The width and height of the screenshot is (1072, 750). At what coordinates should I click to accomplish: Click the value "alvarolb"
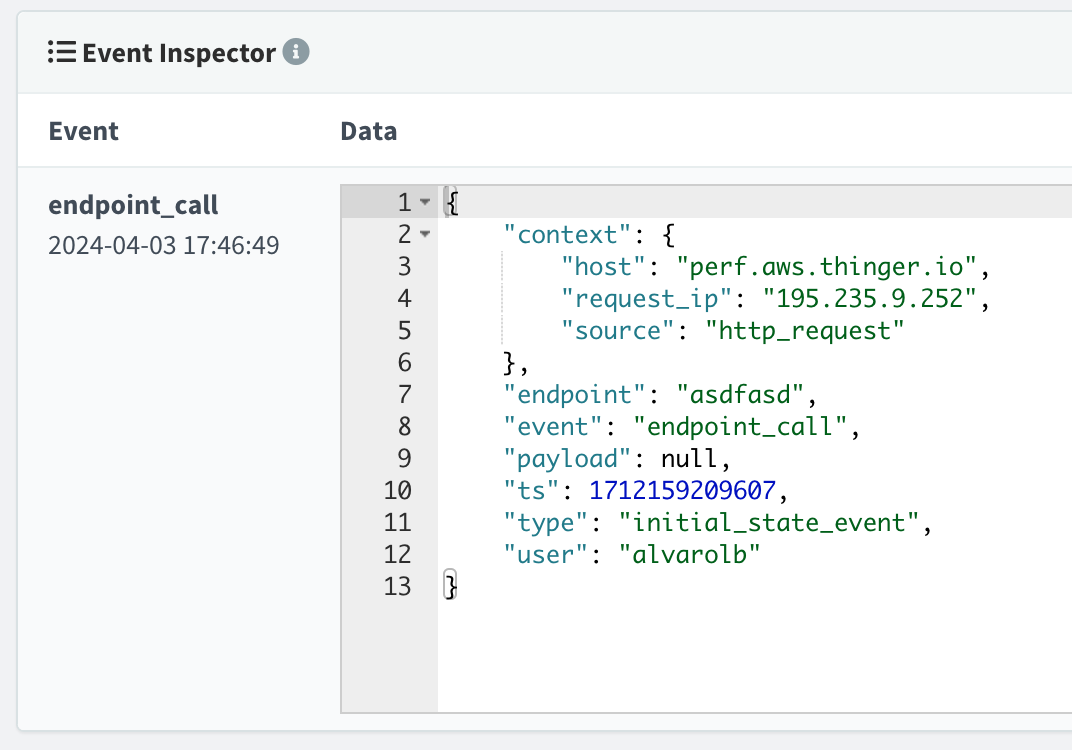click(689, 554)
